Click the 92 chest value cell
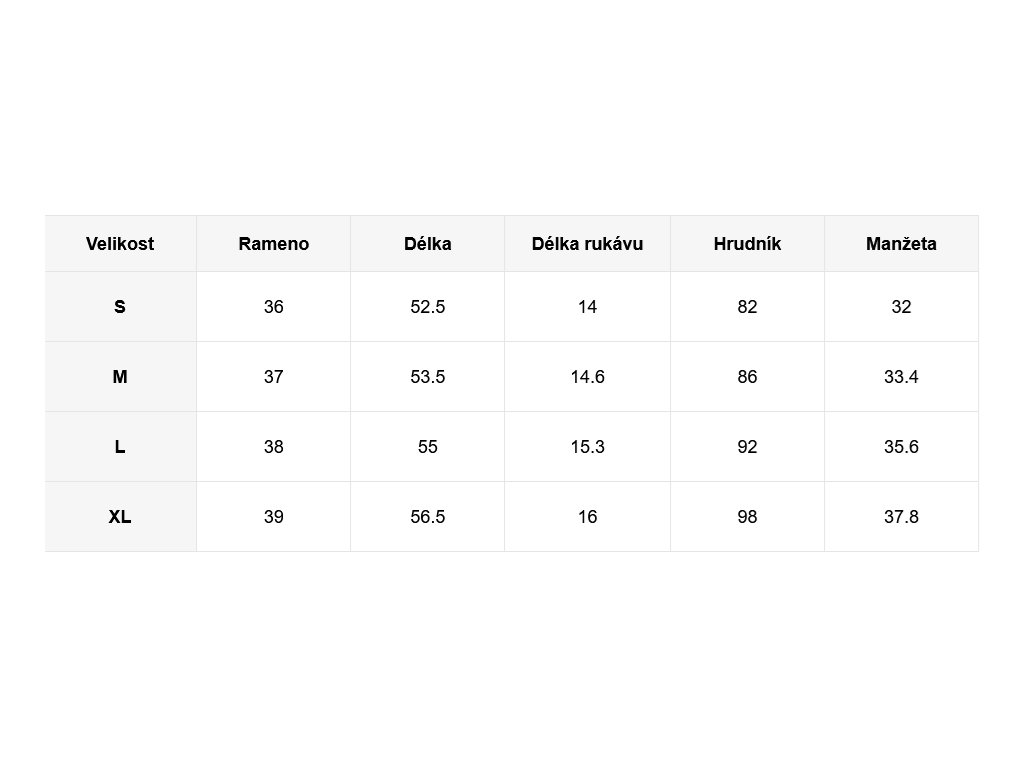 pos(747,447)
